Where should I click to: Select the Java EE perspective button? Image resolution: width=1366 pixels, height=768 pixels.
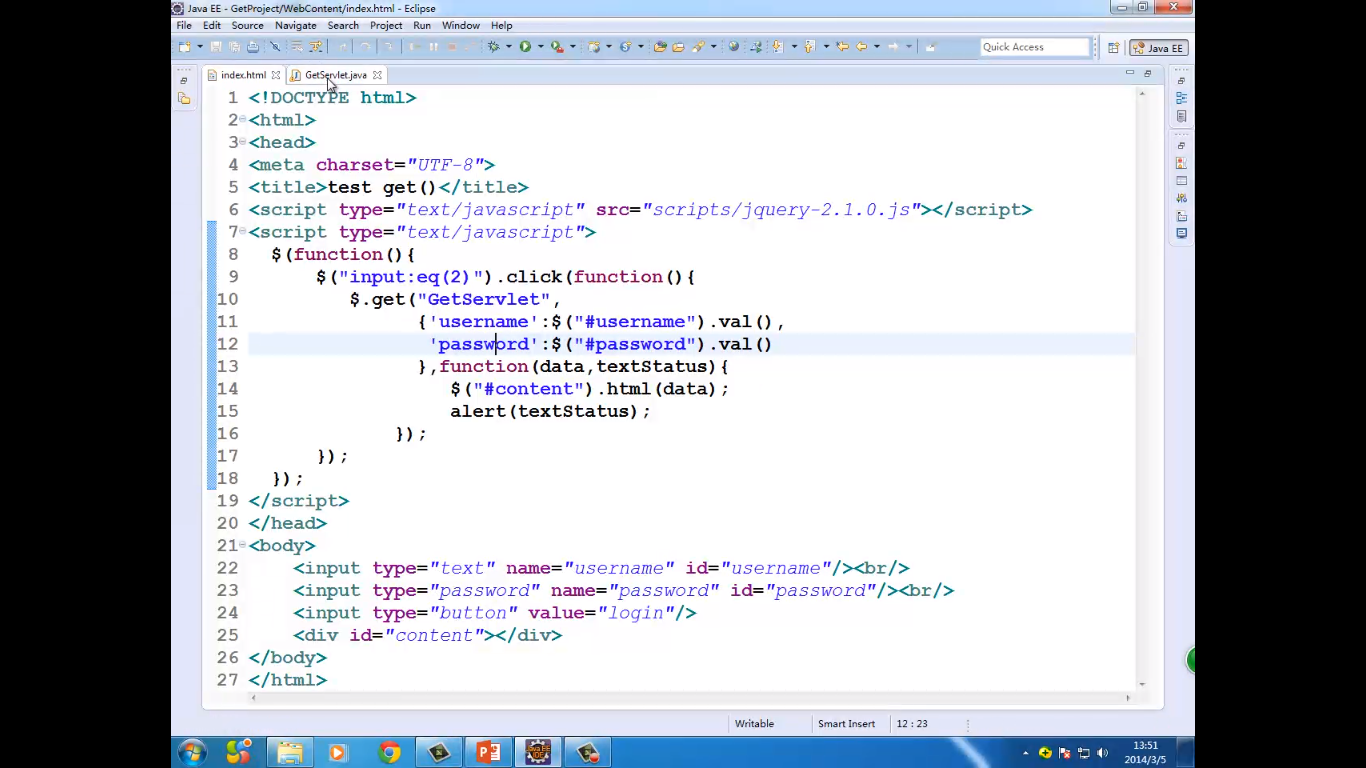(1158, 47)
